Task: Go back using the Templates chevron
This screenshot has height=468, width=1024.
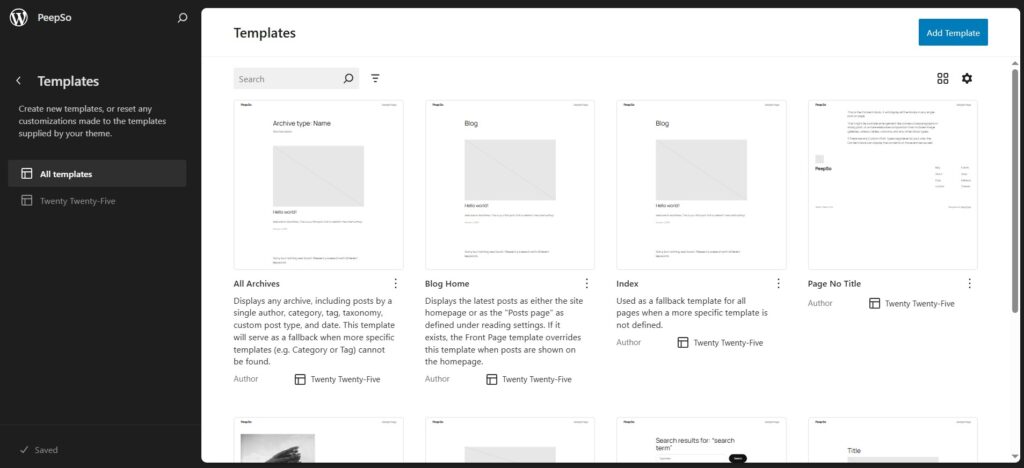Action: tap(18, 81)
